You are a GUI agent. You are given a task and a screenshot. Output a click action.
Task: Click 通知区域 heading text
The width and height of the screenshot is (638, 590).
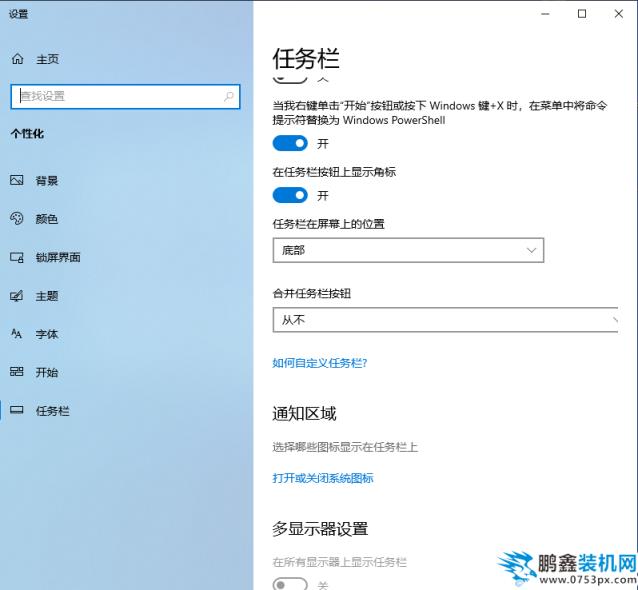[x=304, y=413]
